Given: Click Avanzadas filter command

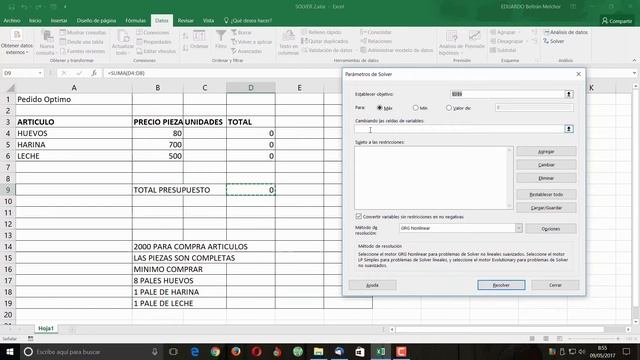Looking at the screenshot, I should pos(247,51).
